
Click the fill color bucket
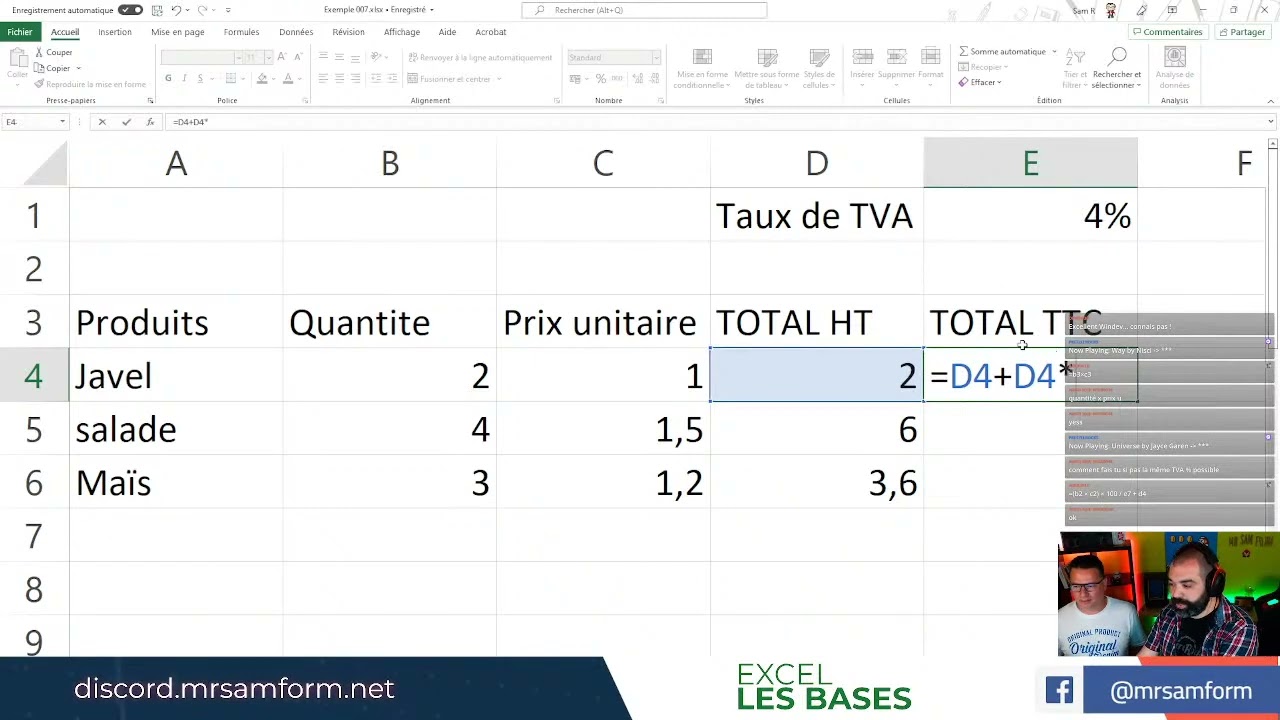point(262,78)
